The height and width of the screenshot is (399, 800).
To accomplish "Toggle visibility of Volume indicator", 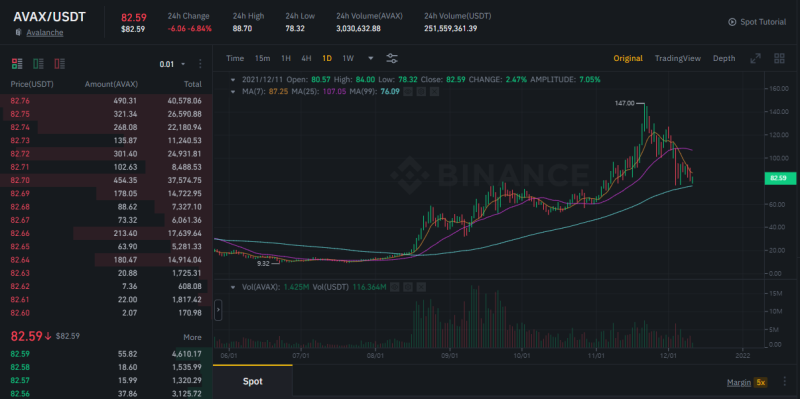I will point(394,287).
